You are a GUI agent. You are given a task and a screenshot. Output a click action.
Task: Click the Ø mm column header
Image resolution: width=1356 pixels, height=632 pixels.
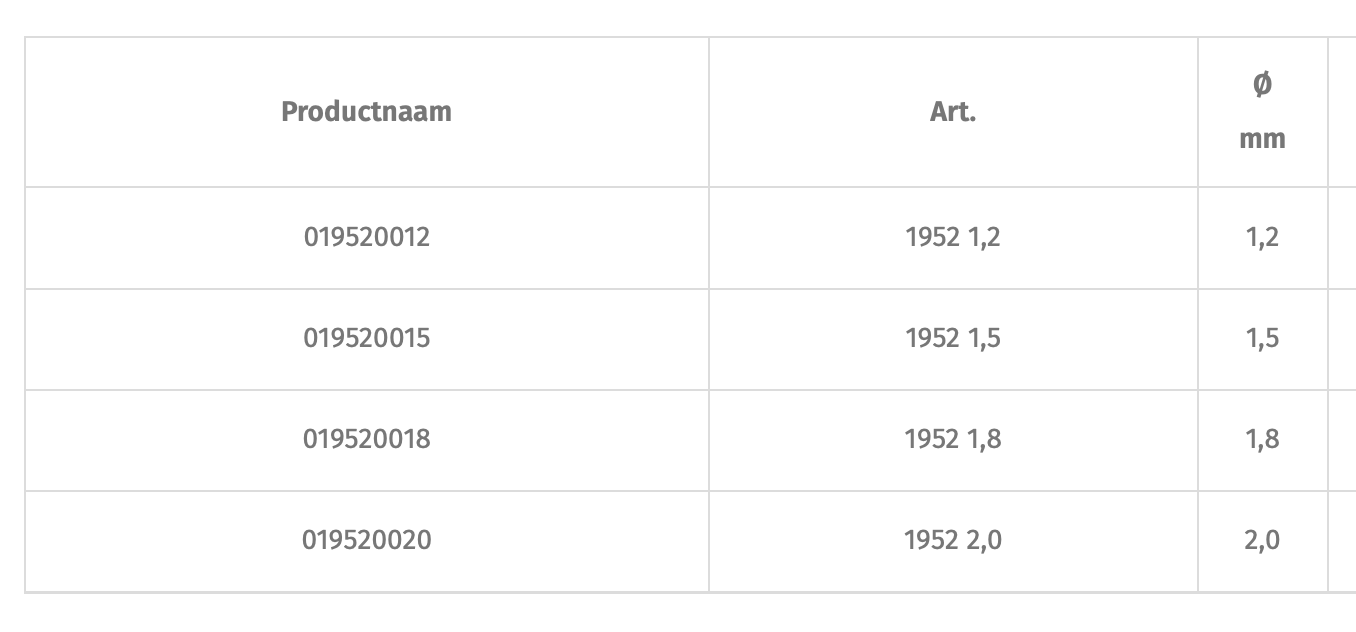pyautogui.click(x=1262, y=112)
